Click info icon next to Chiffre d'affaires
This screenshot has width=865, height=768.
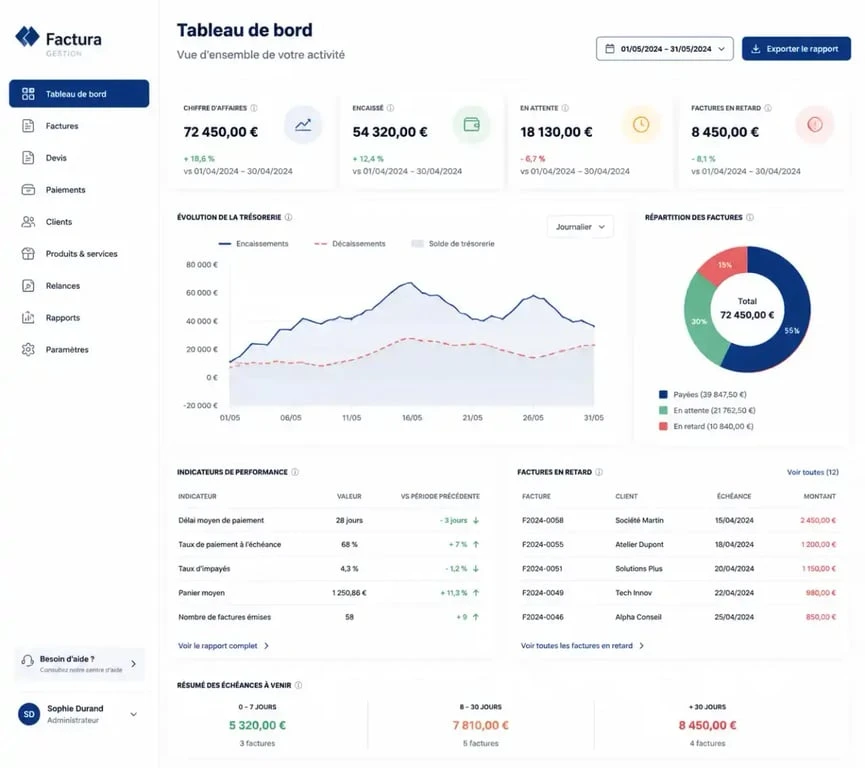click(254, 108)
